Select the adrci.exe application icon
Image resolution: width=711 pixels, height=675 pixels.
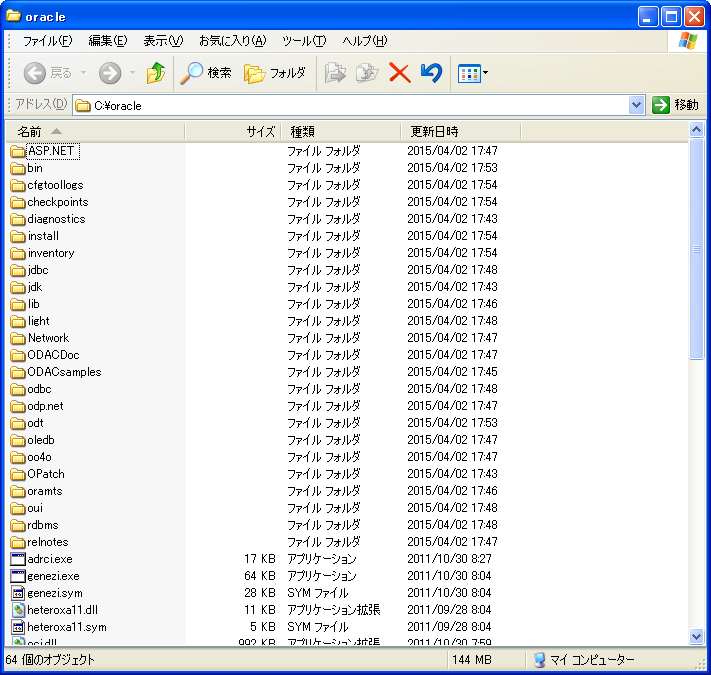coord(18,559)
